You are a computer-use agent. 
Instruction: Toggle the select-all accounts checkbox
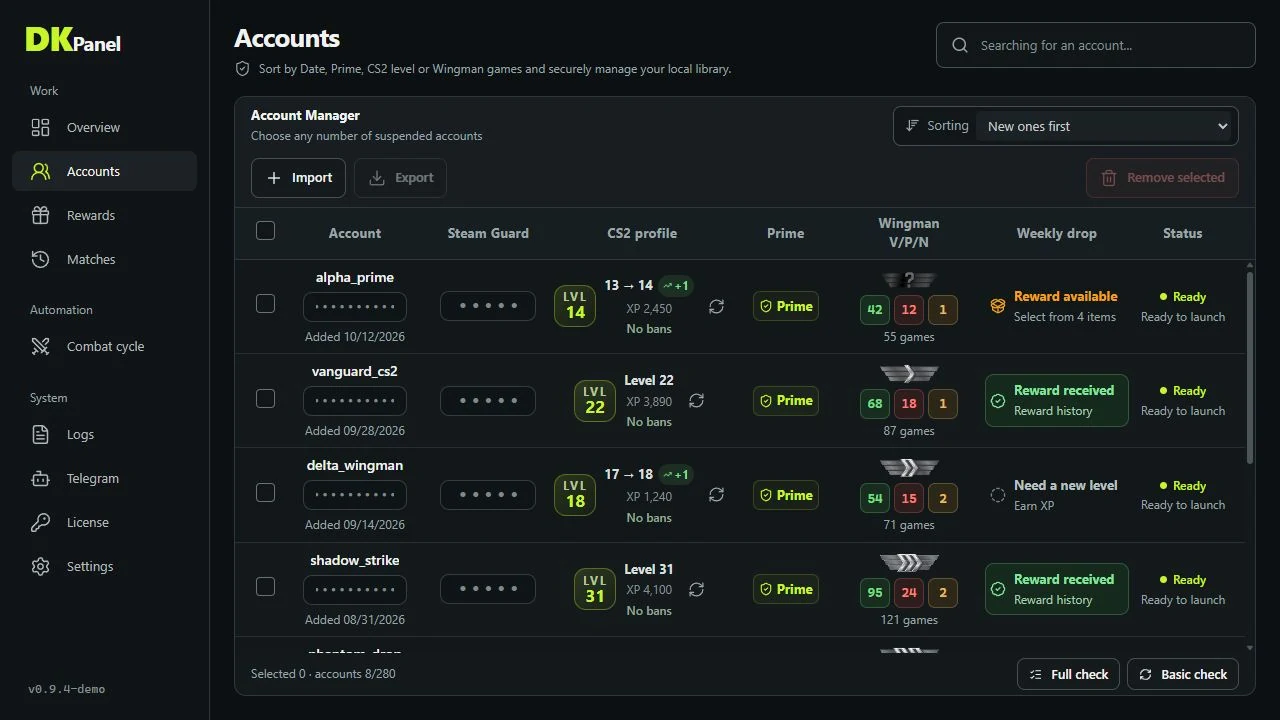[265, 231]
